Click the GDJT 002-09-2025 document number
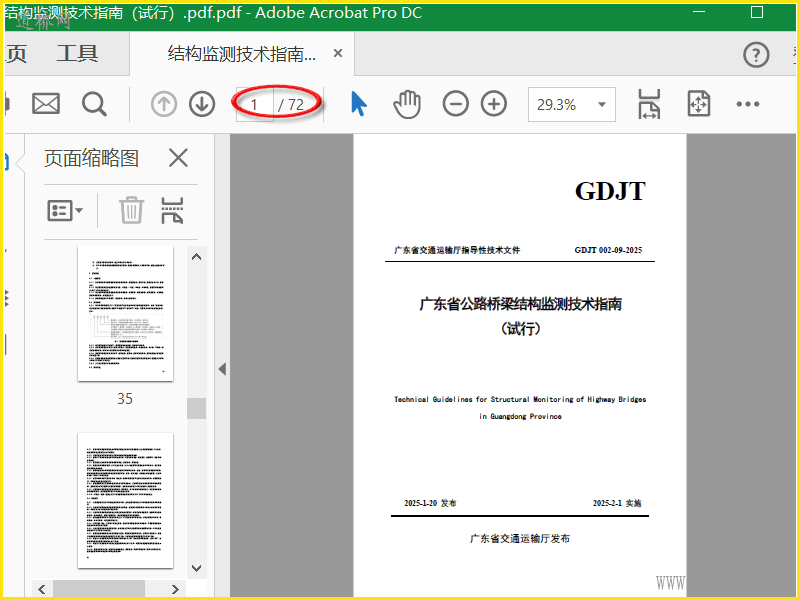The image size is (800, 600). tap(608, 250)
